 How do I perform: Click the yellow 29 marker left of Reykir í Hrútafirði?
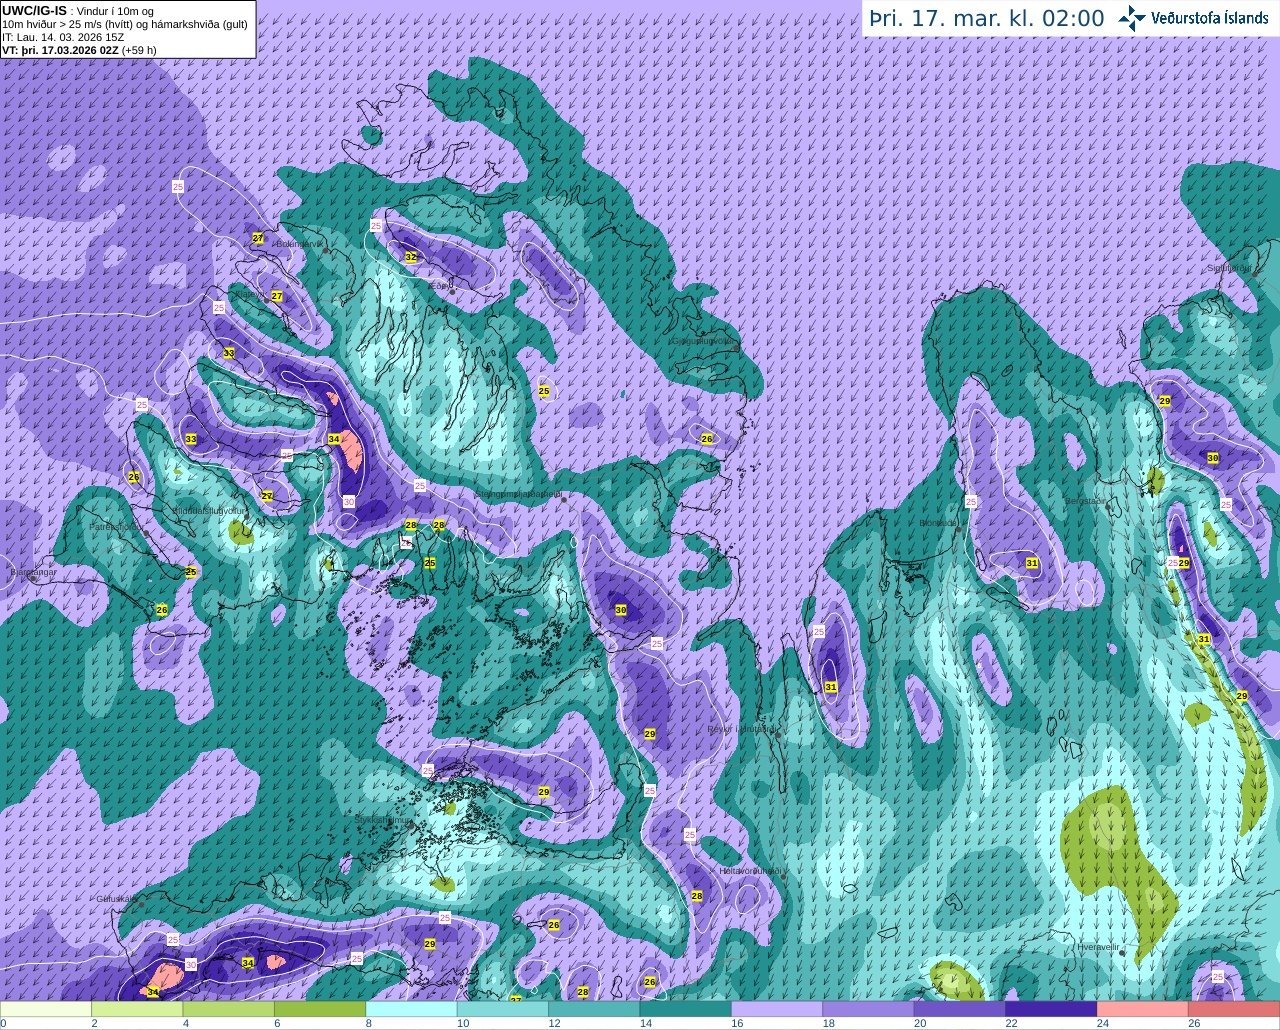coord(650,734)
